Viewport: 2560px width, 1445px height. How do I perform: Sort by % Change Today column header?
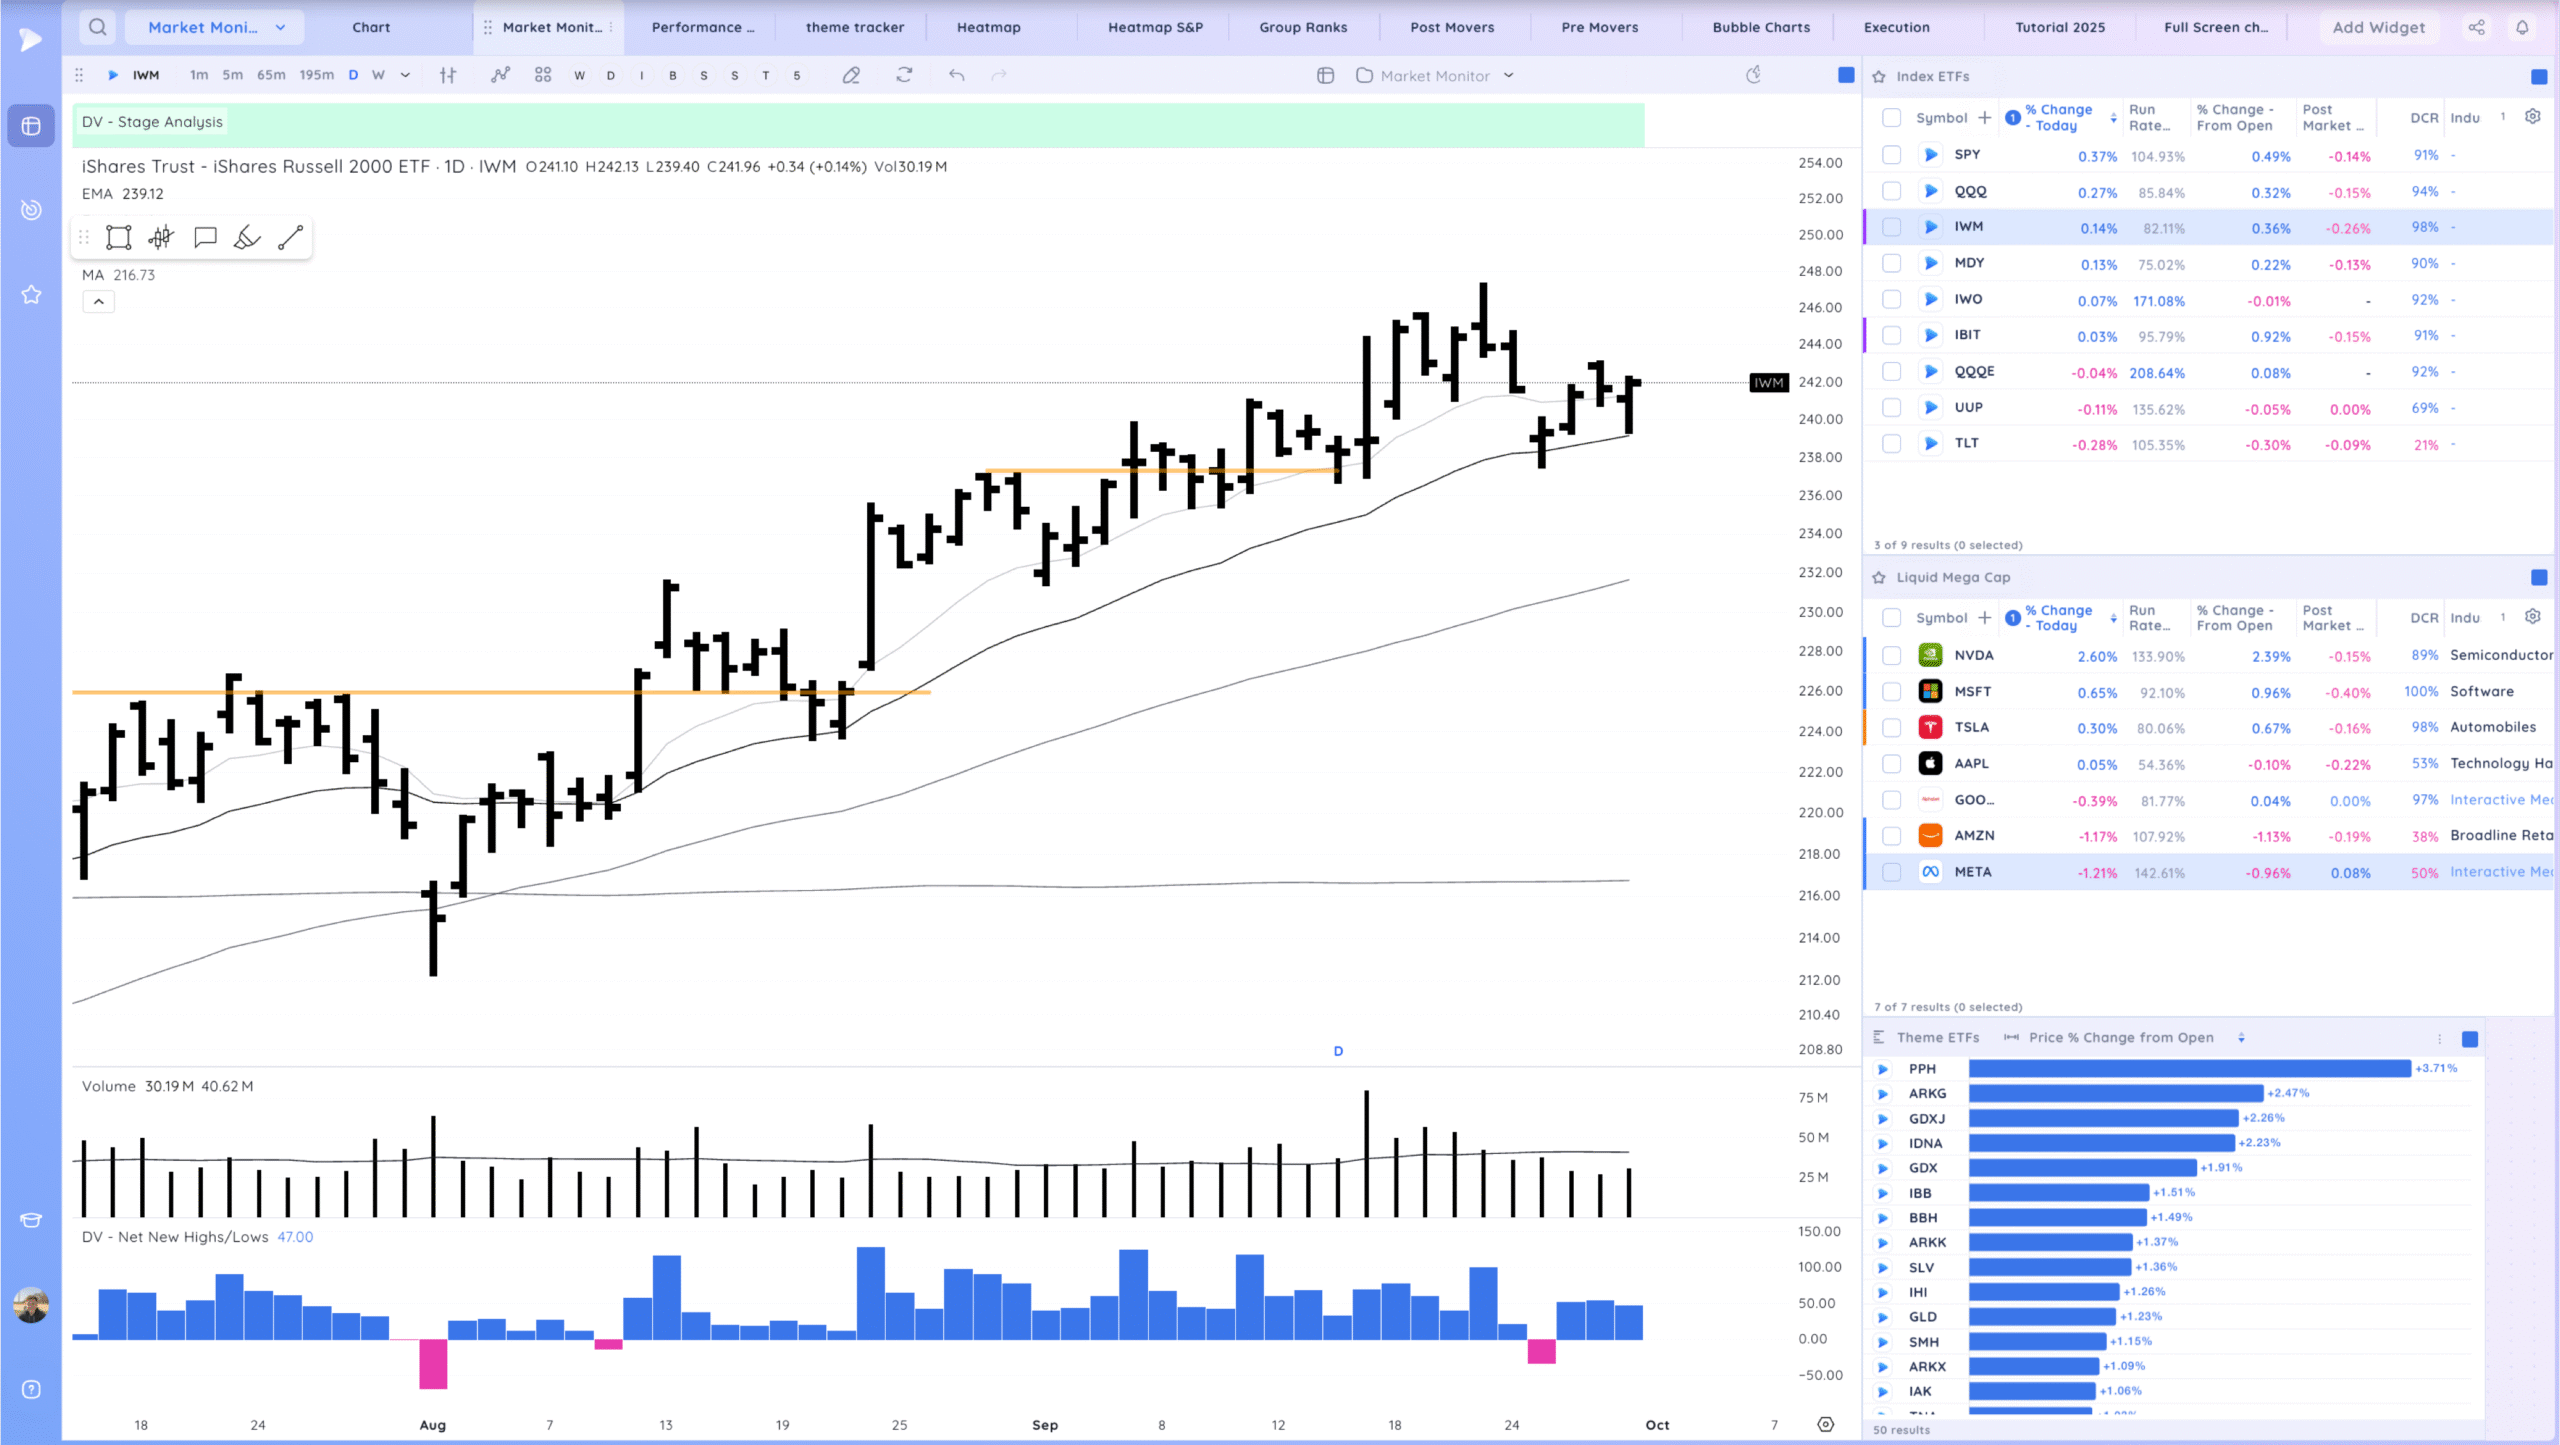pos(2058,118)
